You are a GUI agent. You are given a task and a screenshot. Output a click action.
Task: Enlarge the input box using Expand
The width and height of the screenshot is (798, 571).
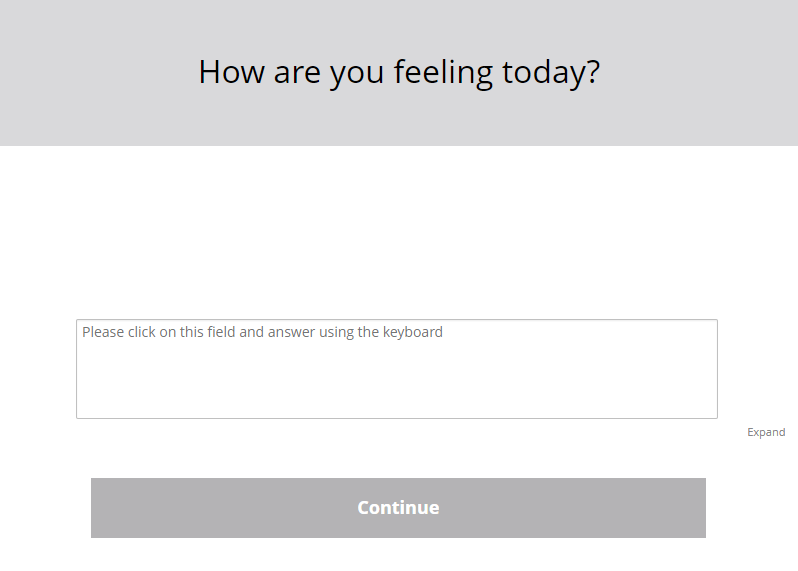point(766,432)
